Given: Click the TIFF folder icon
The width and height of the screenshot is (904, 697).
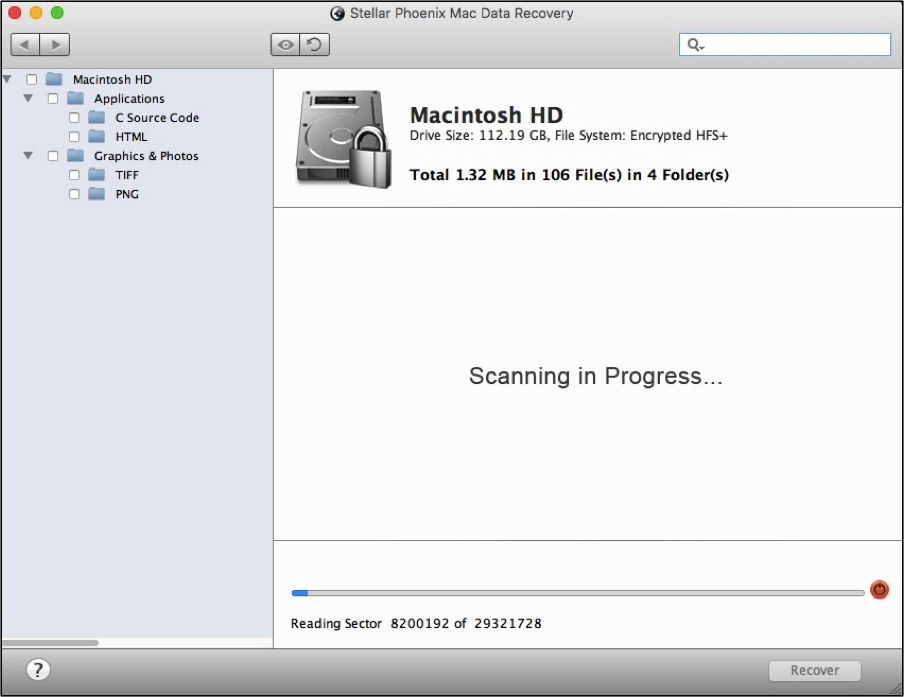Looking at the screenshot, I should 97,175.
